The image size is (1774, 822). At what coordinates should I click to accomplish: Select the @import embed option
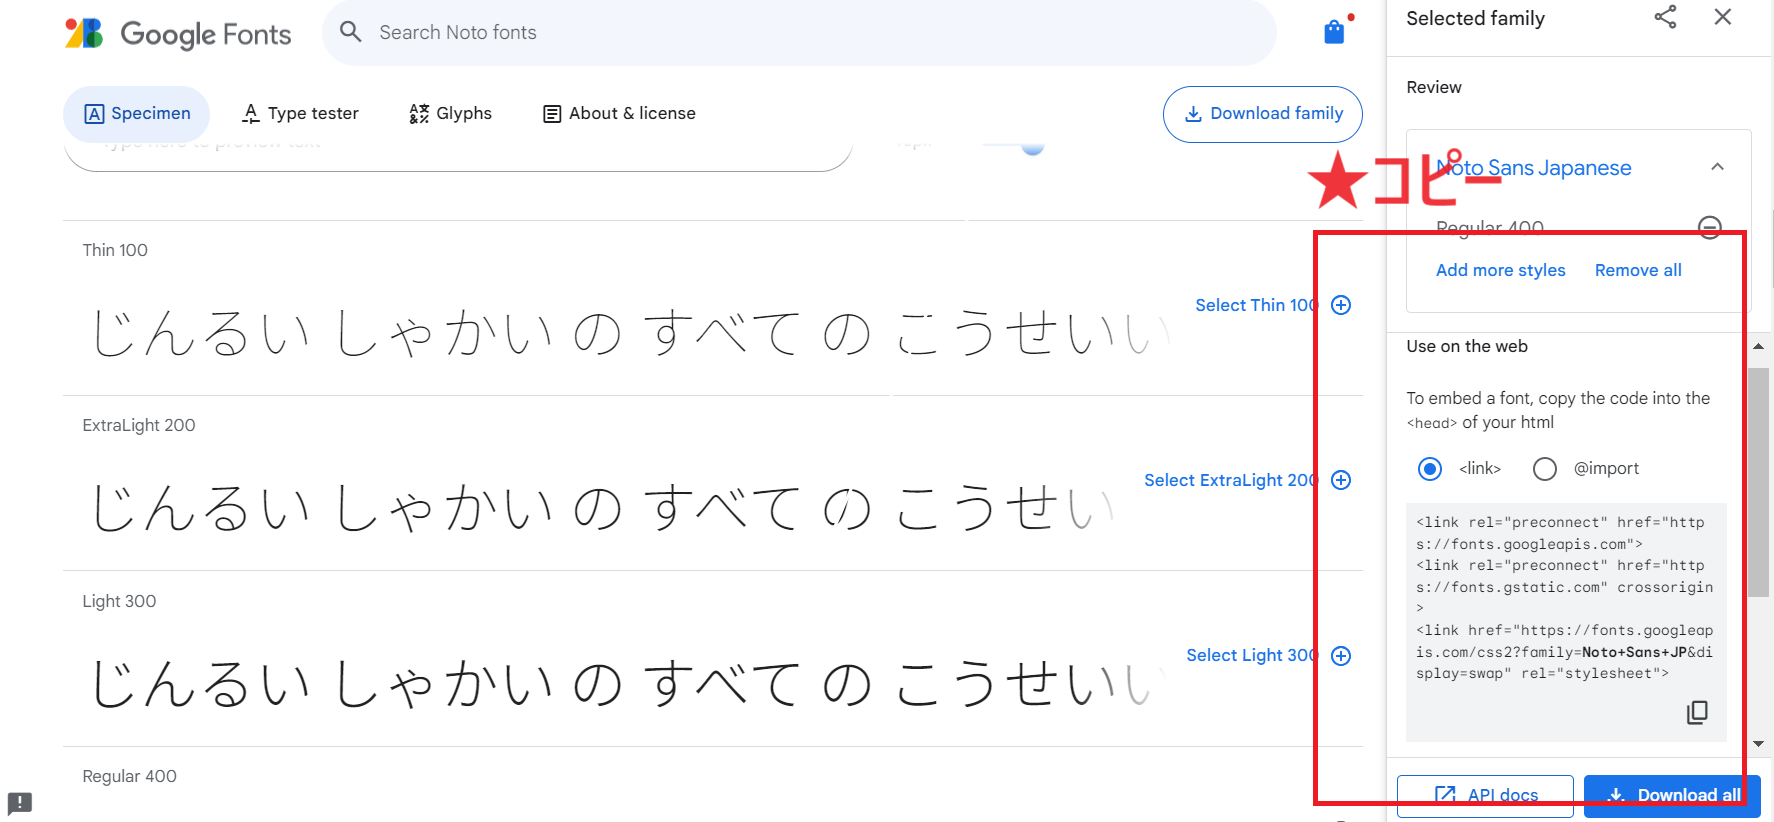click(1545, 469)
